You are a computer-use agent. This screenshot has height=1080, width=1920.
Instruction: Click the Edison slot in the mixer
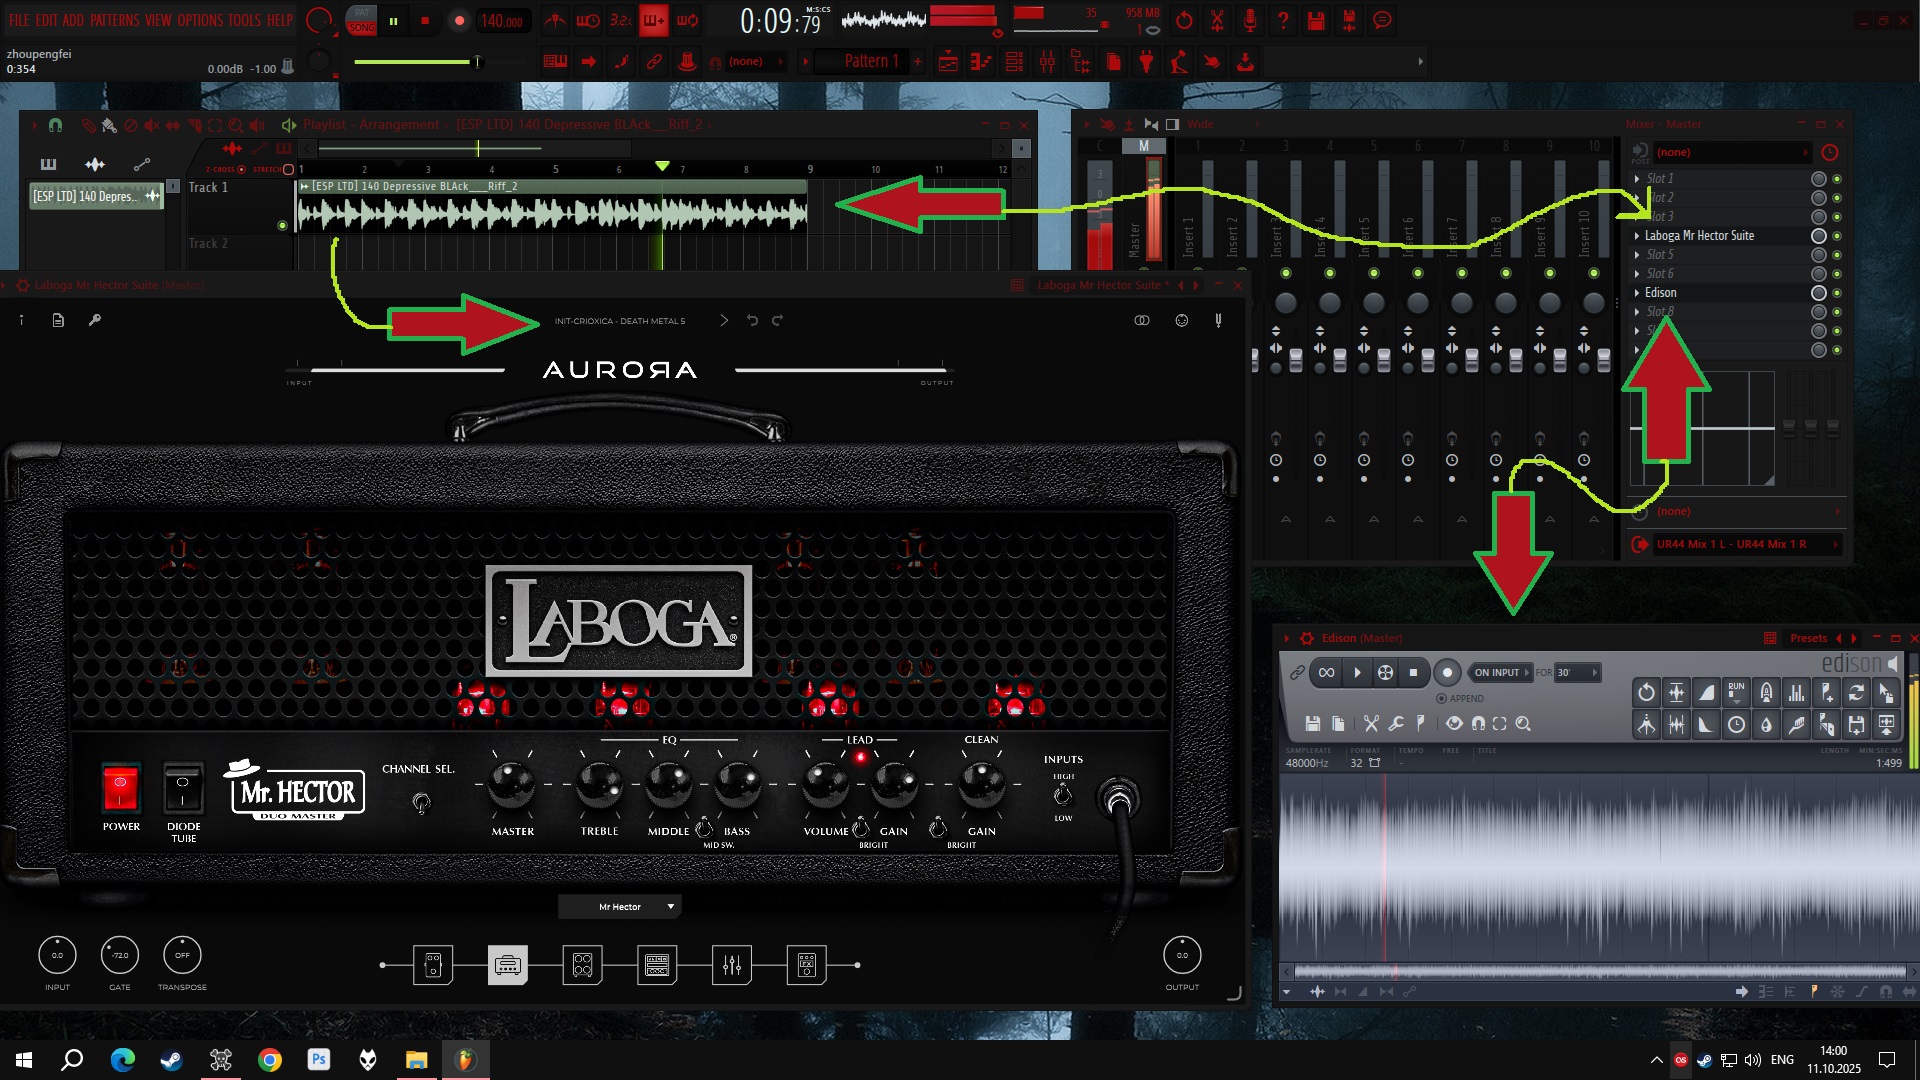tap(1661, 293)
